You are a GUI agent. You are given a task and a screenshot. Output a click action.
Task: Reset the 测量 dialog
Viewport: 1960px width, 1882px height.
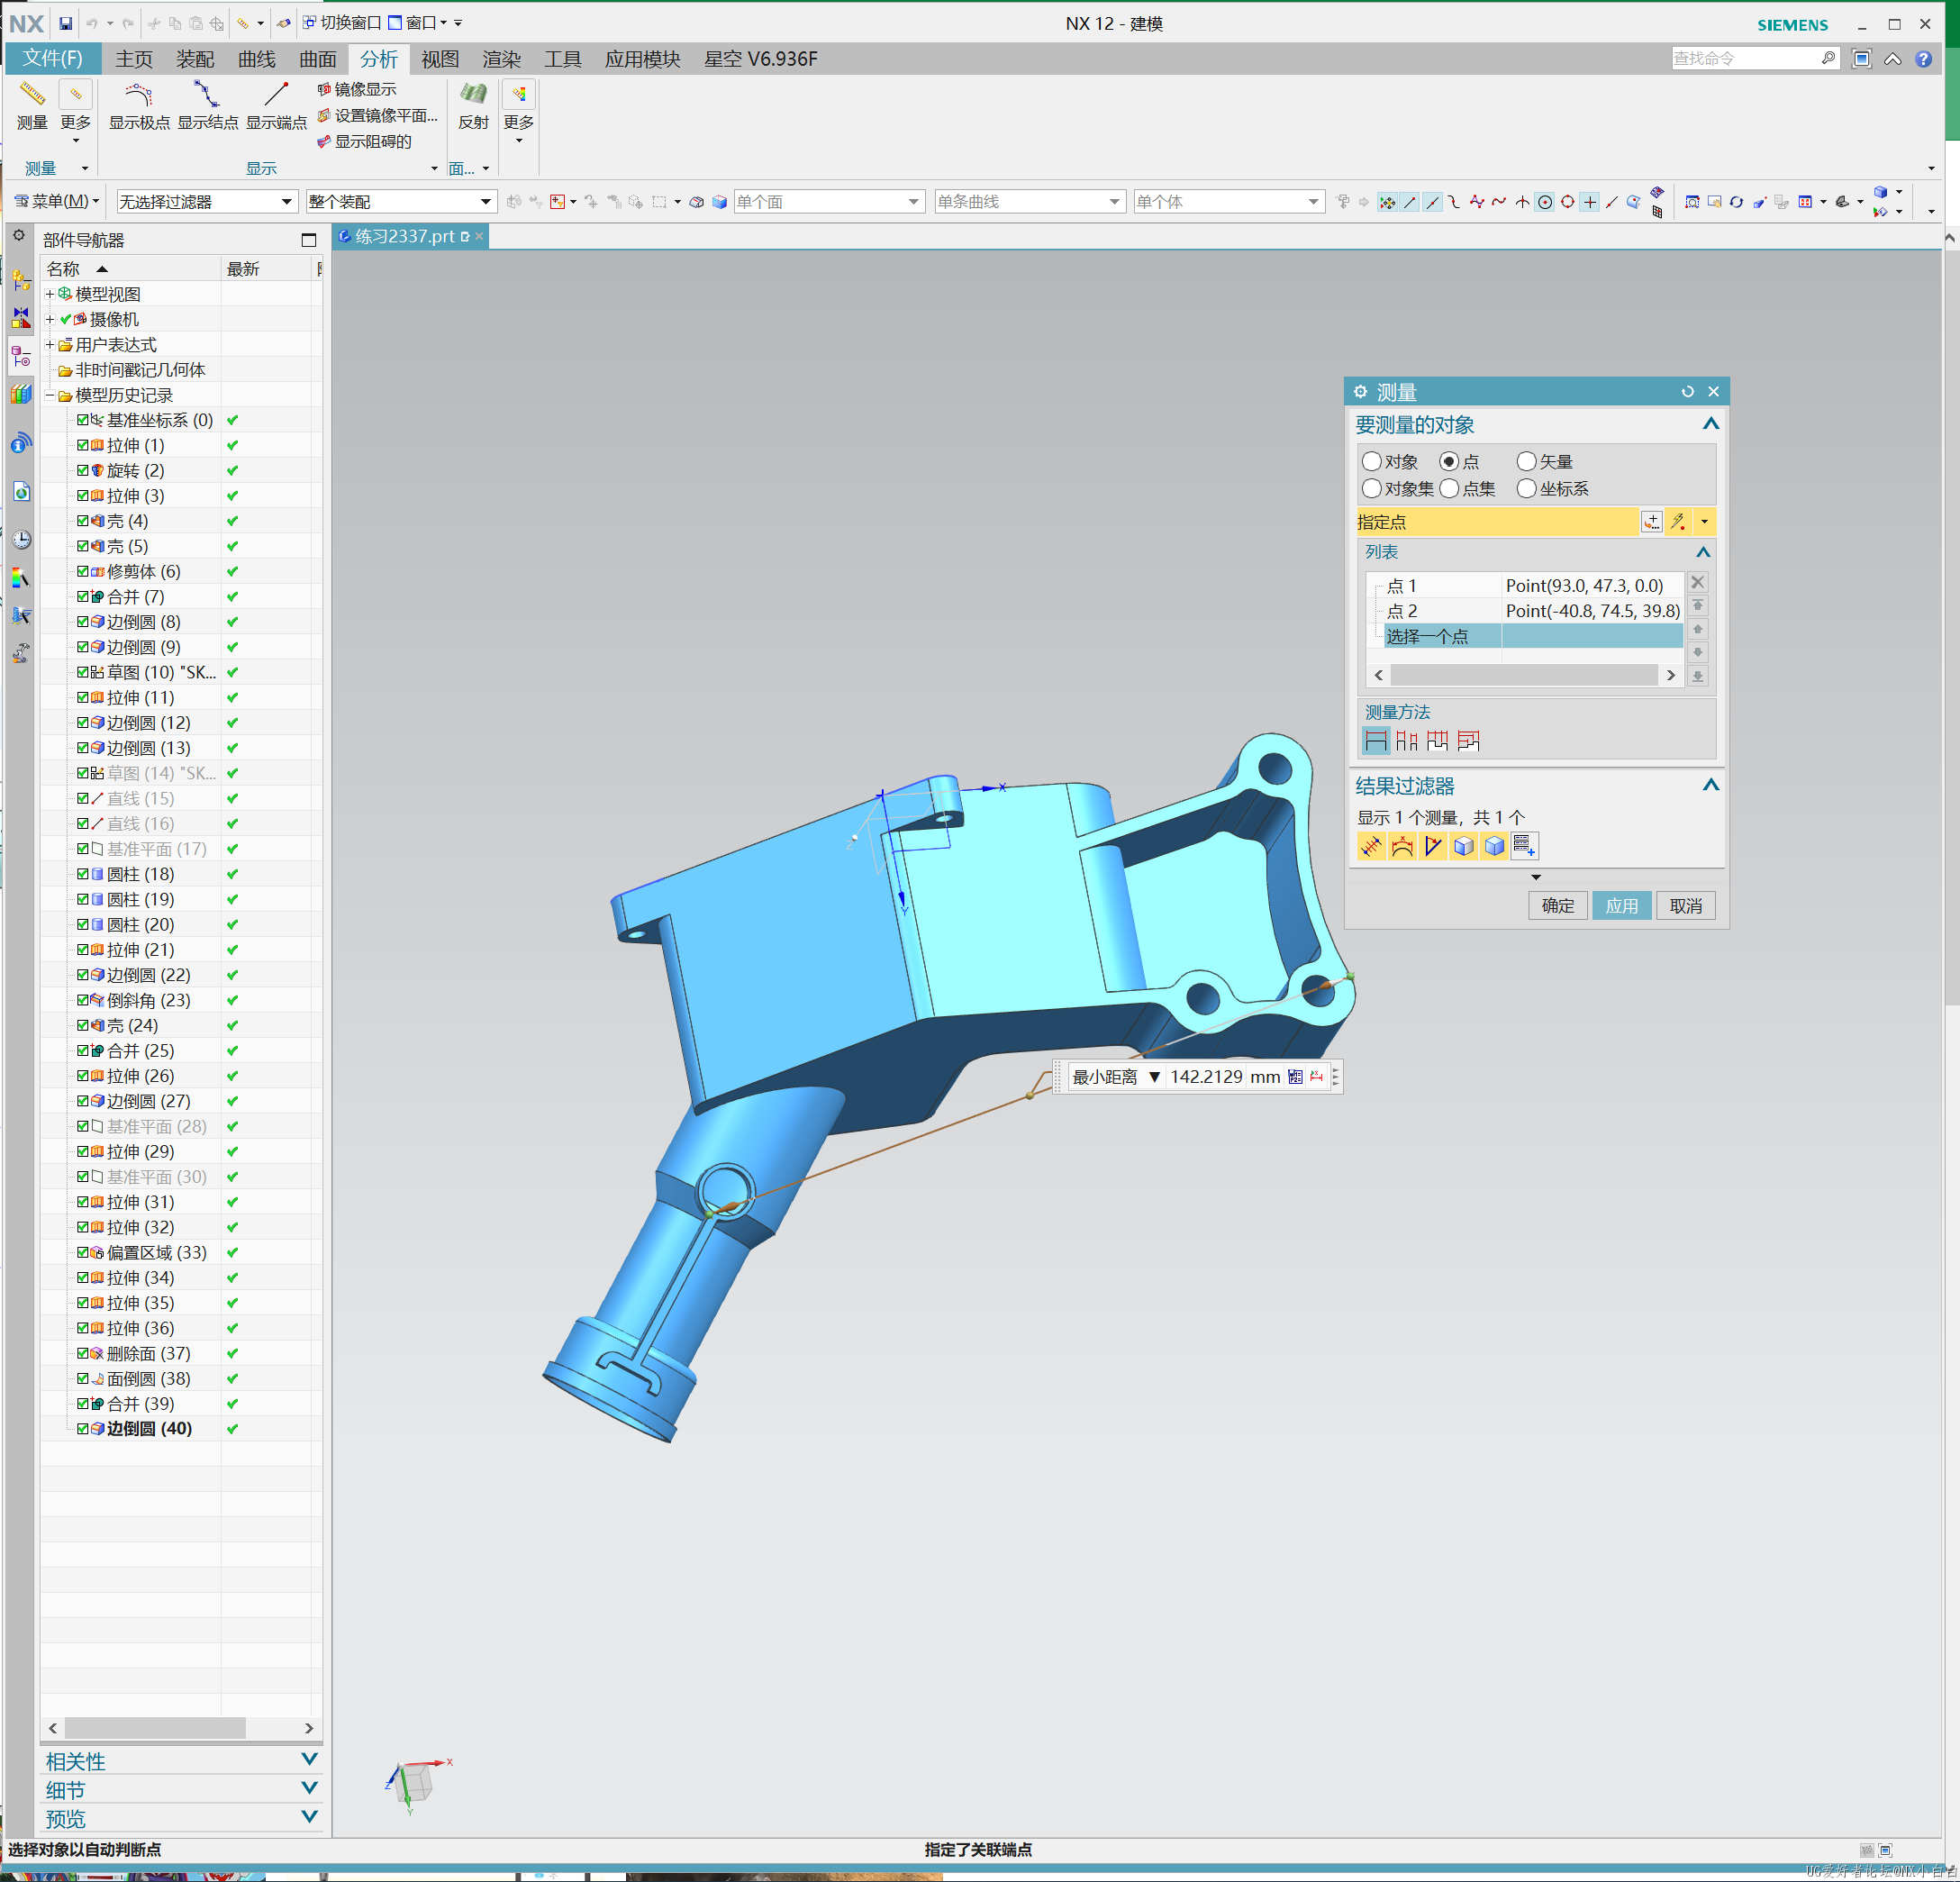coord(1688,392)
